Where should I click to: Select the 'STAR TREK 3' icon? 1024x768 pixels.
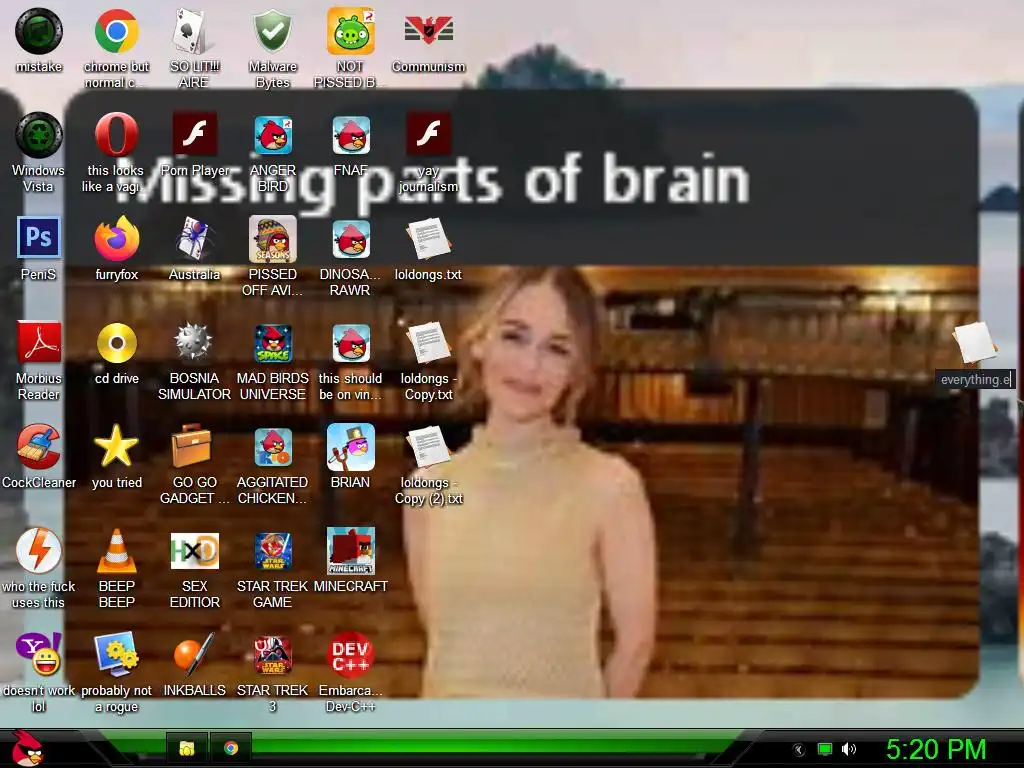pos(272,655)
